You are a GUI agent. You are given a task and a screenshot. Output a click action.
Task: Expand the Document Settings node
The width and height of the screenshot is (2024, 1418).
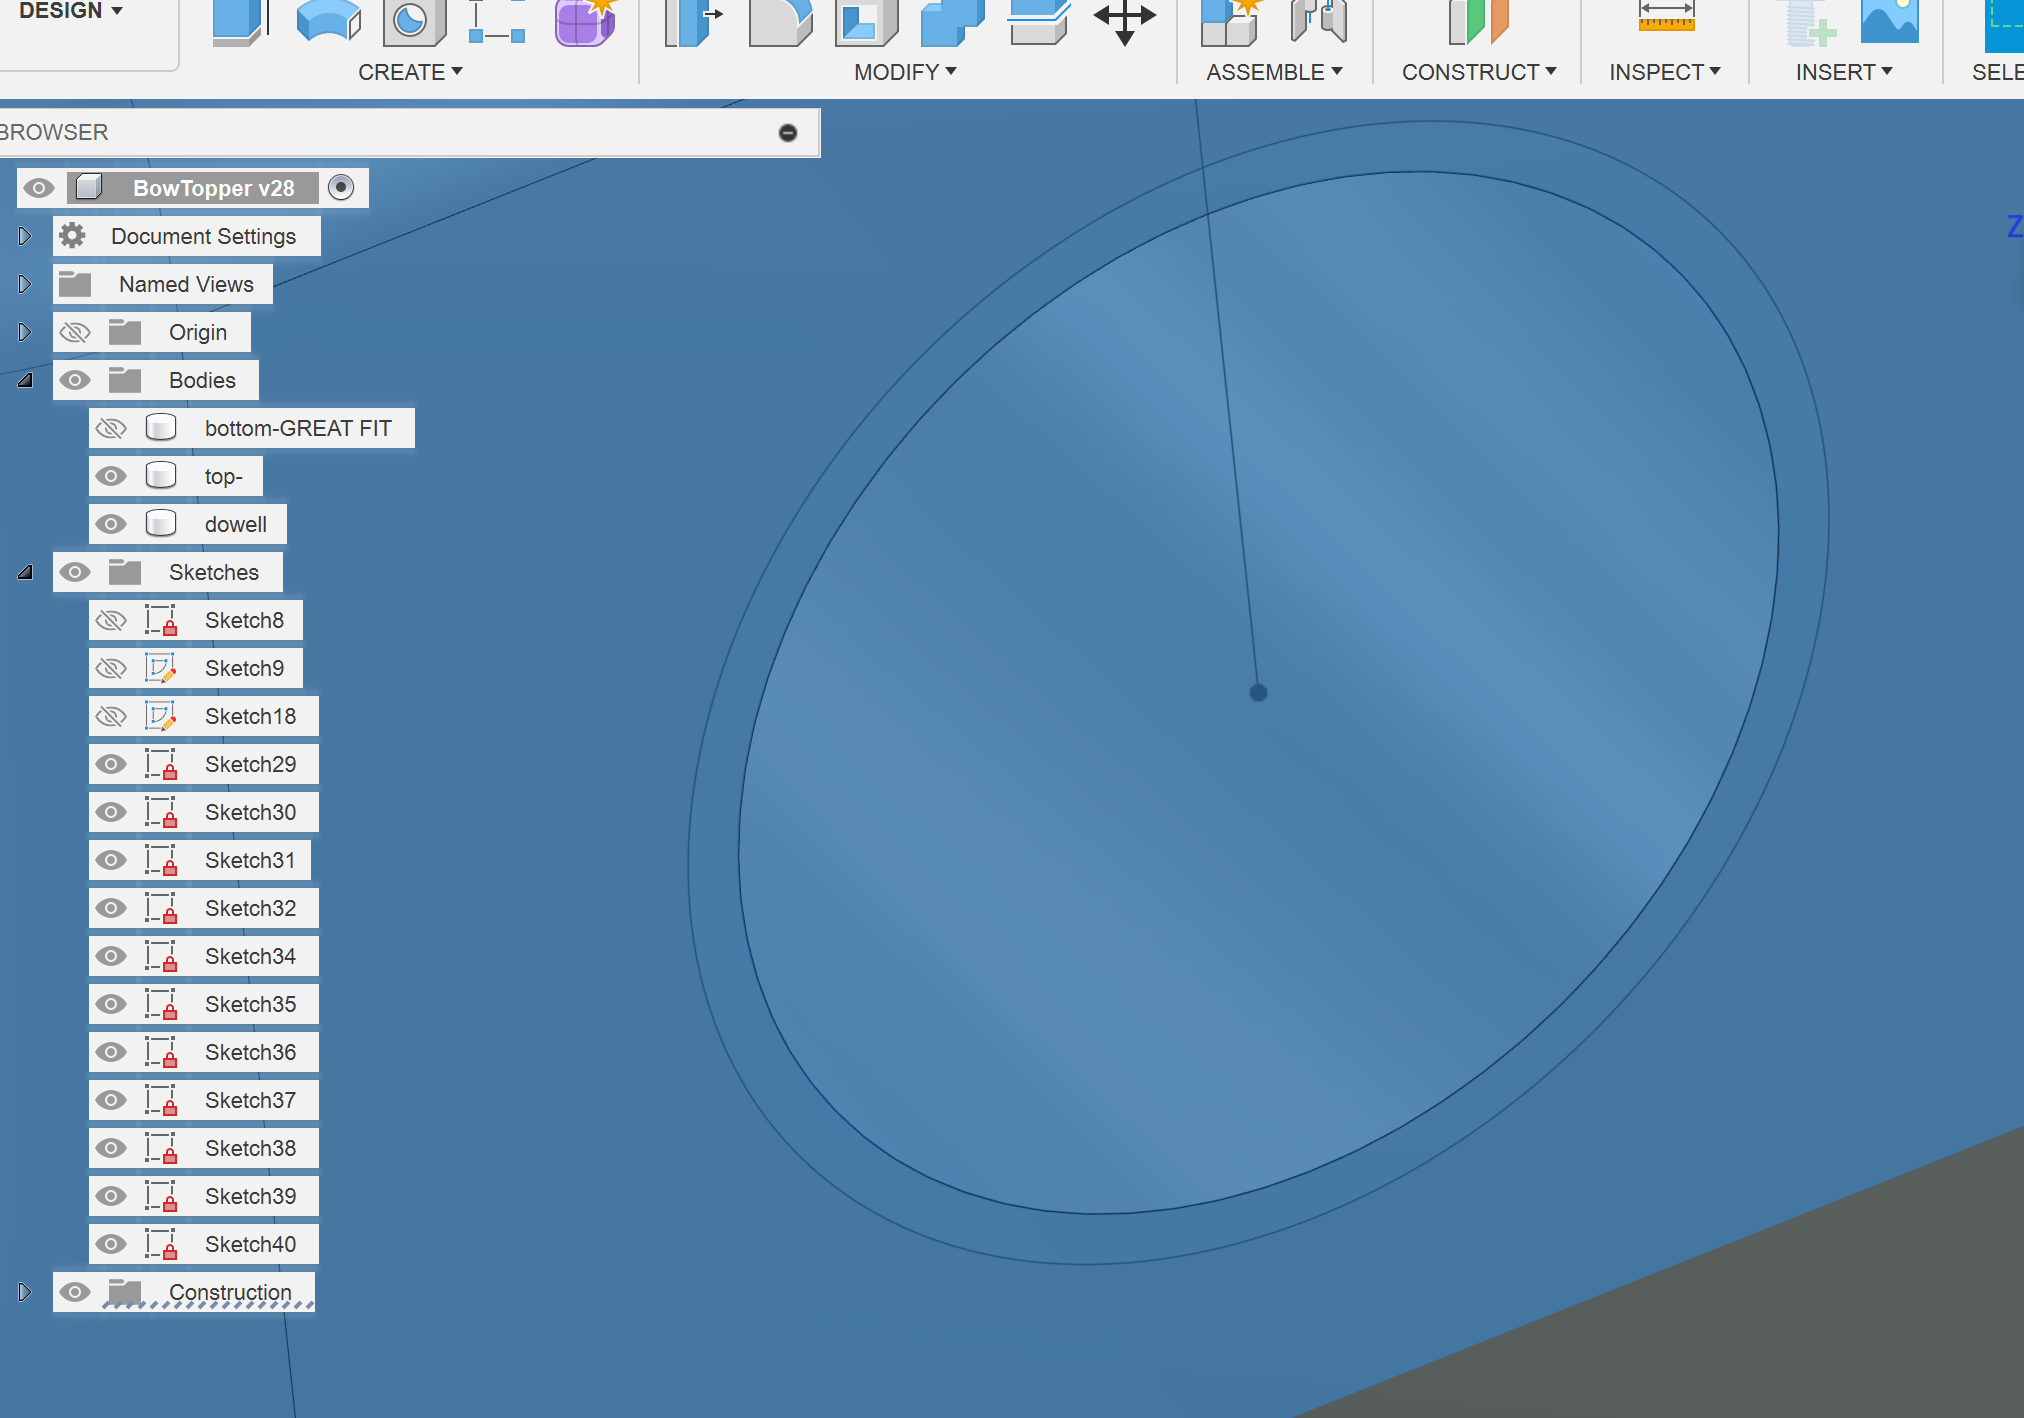(x=24, y=235)
